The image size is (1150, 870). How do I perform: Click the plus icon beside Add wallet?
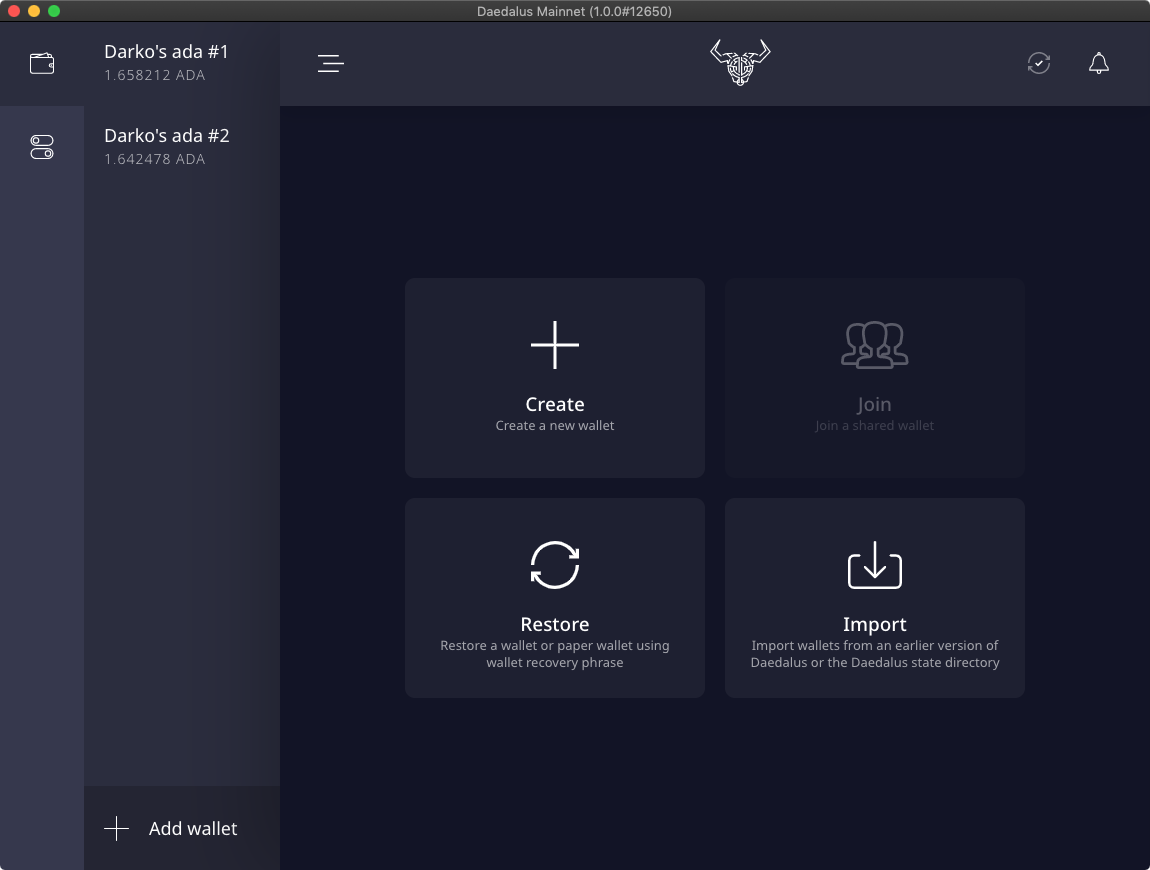117,829
